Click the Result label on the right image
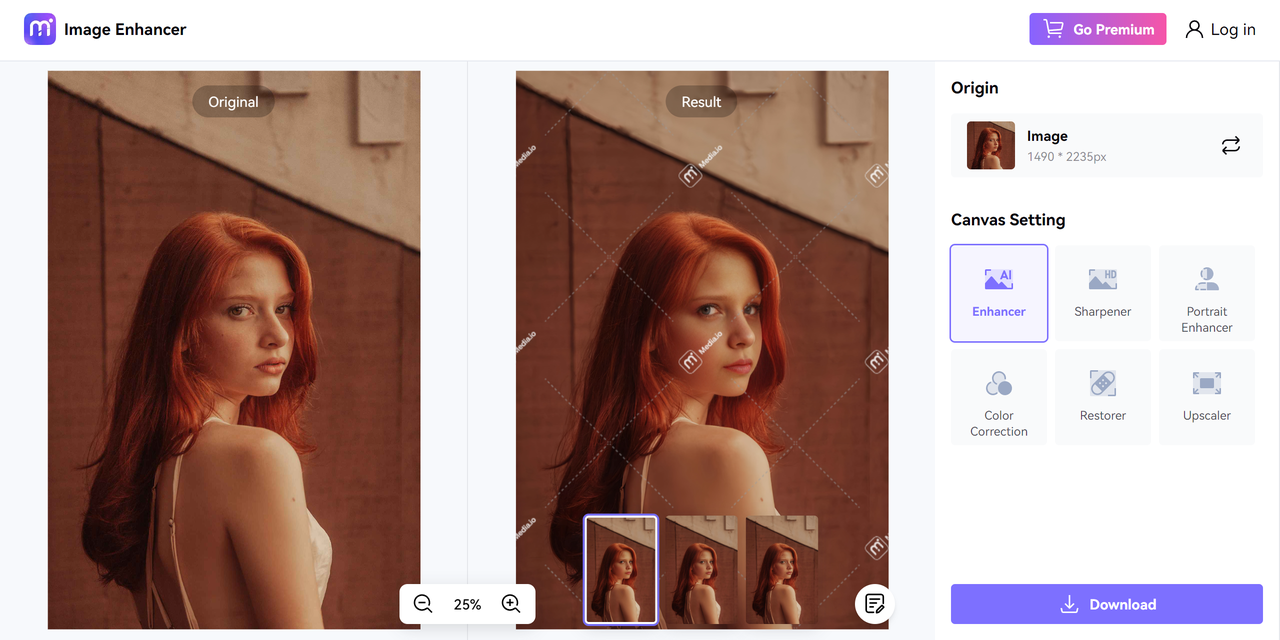The height and width of the screenshot is (640, 1280). coord(701,102)
